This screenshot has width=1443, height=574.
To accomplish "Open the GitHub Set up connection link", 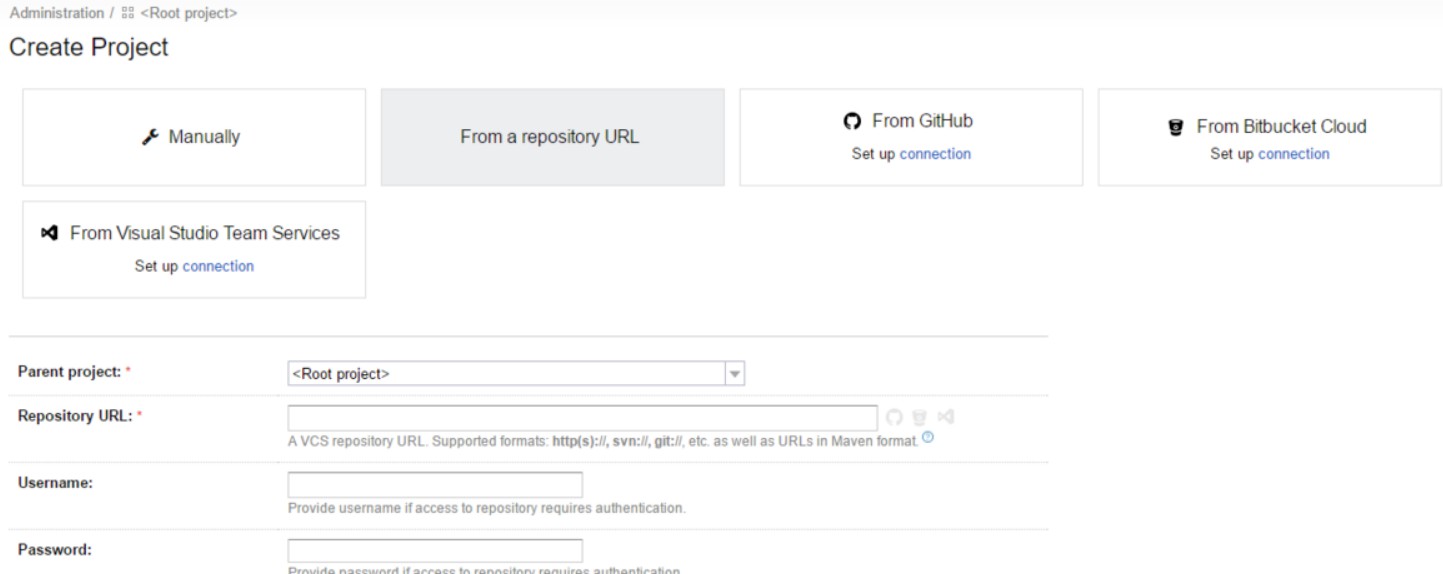I will [x=935, y=154].
